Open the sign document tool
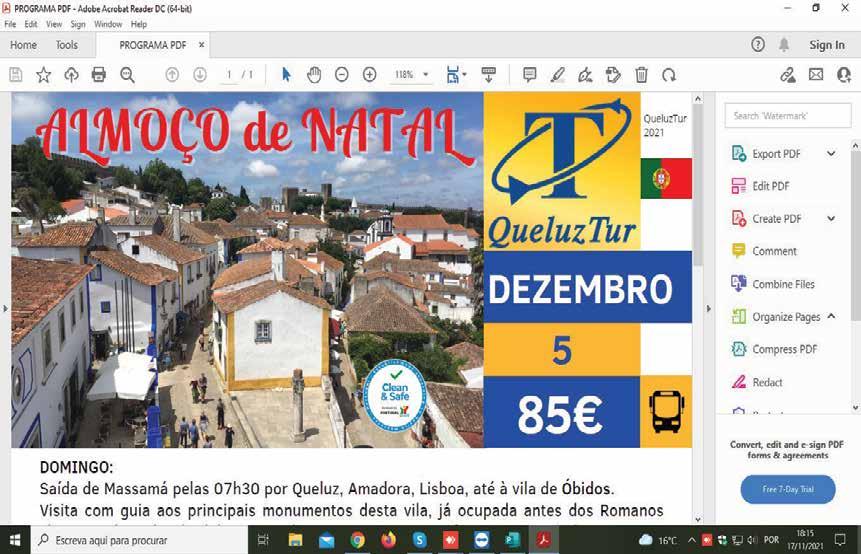Image resolution: width=861 pixels, height=554 pixels. (x=585, y=74)
